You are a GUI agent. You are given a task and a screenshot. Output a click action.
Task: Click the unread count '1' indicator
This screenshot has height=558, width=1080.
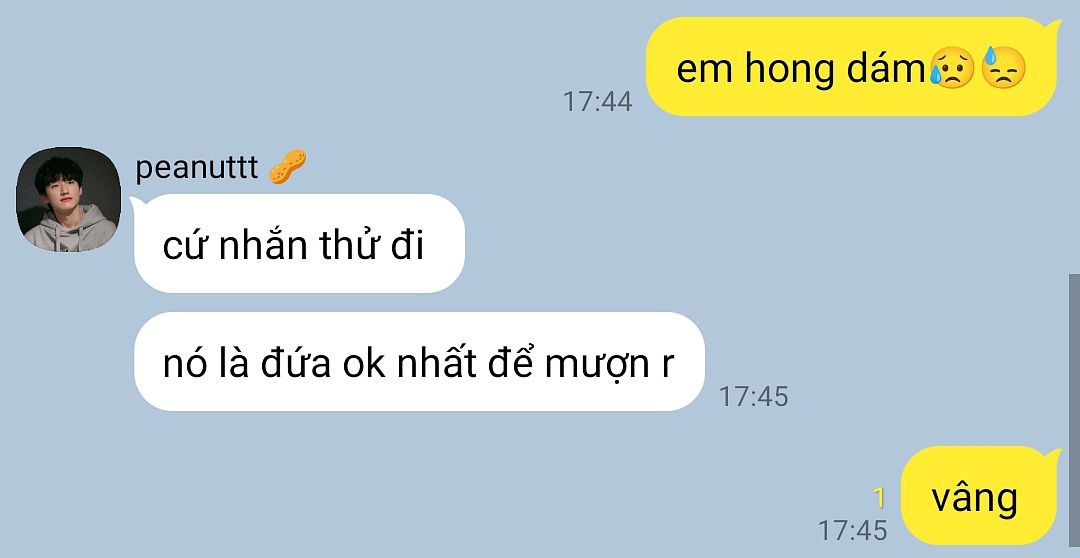click(879, 497)
